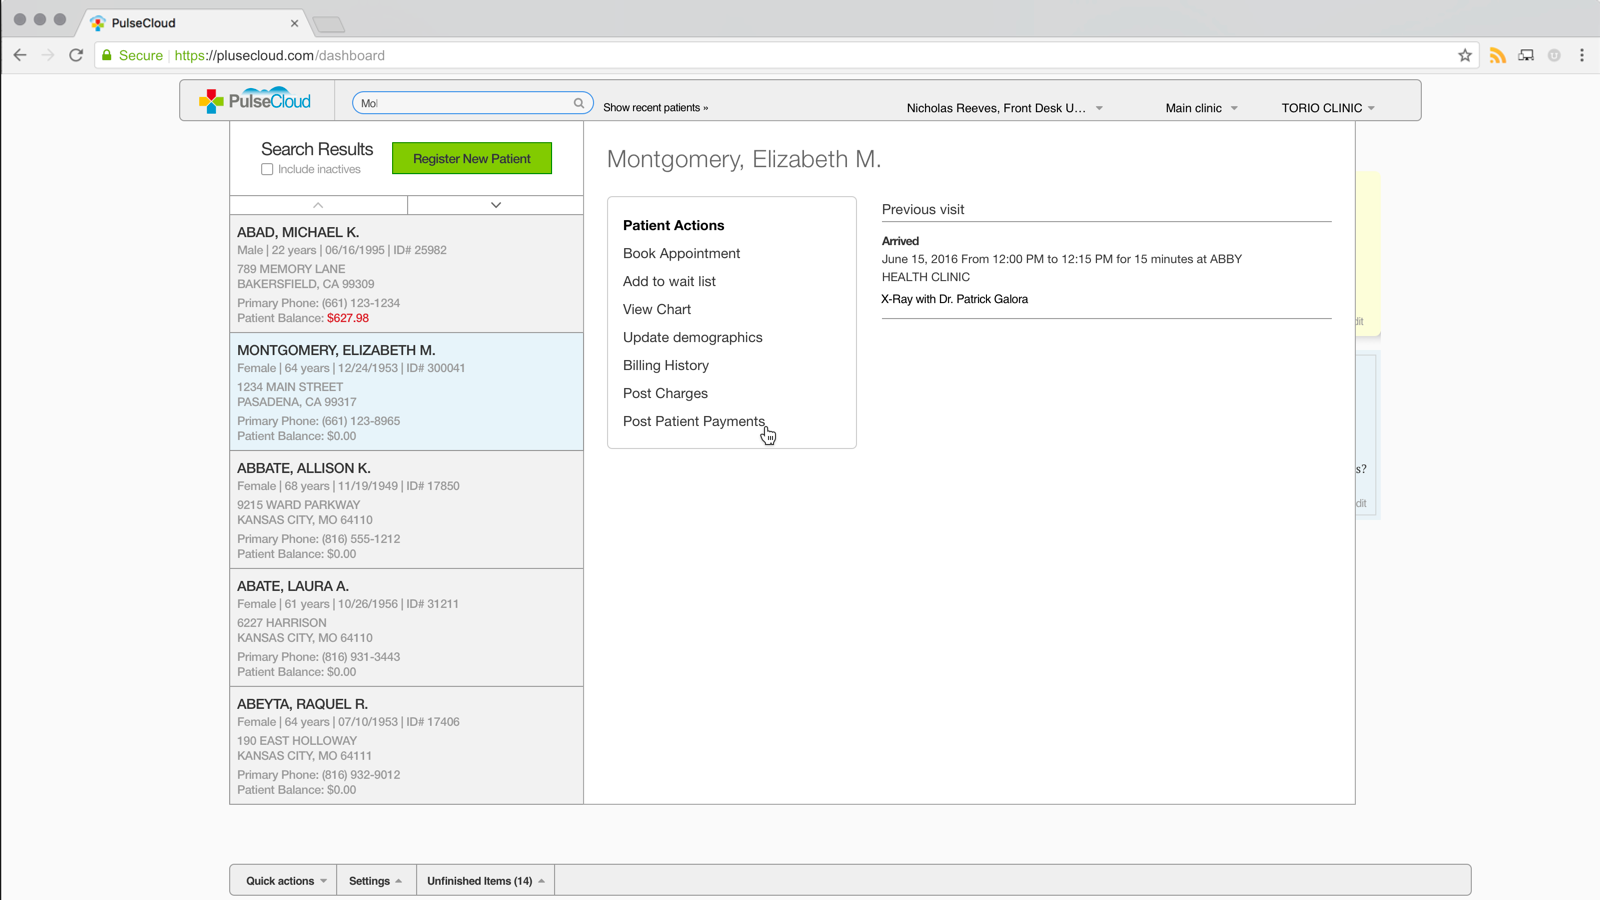Click the browser back arrow
The height and width of the screenshot is (900, 1600).
(x=20, y=56)
